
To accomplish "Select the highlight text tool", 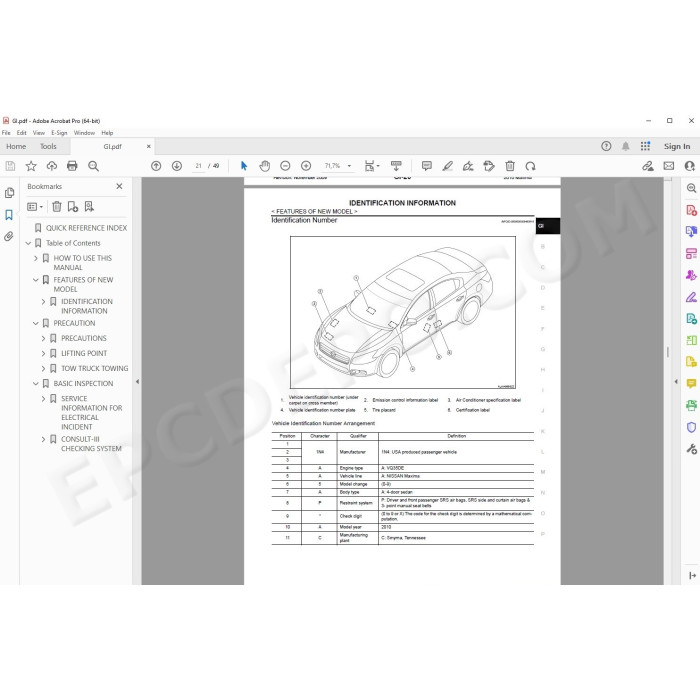I will pyautogui.click(x=447, y=166).
